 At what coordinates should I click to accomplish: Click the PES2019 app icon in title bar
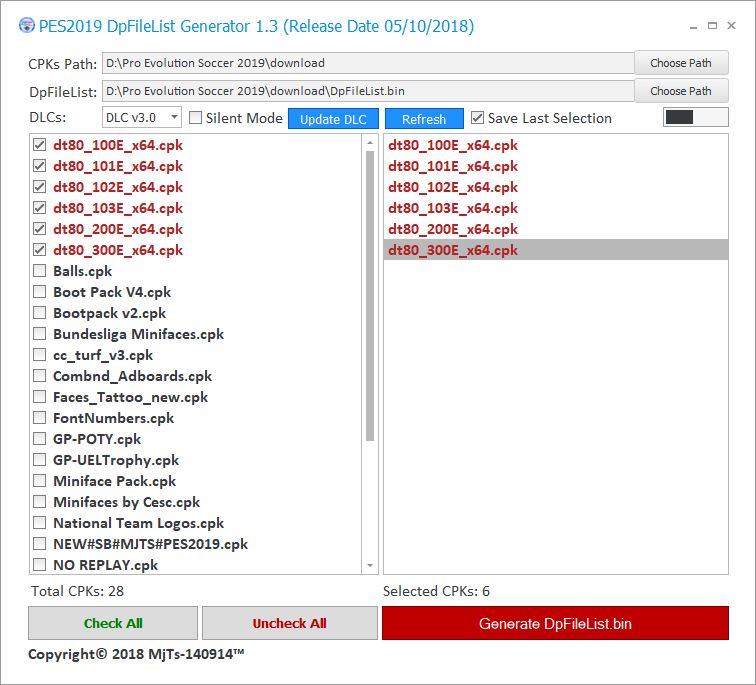coord(27,25)
